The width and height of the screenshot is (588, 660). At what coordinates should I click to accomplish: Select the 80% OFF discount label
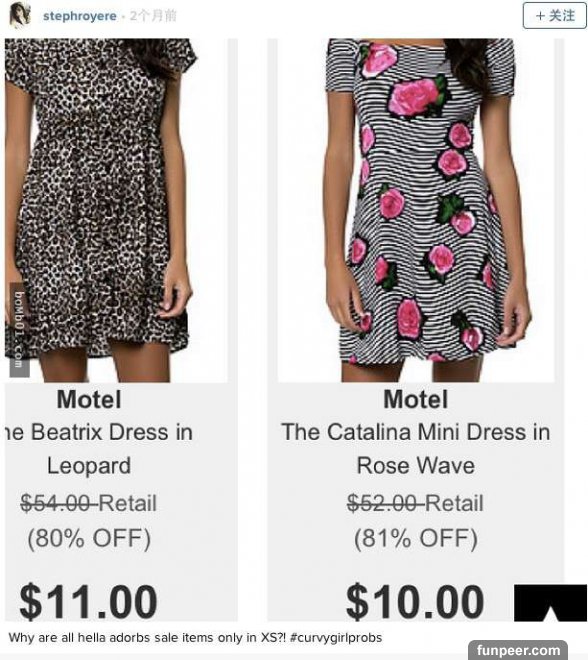(89, 538)
